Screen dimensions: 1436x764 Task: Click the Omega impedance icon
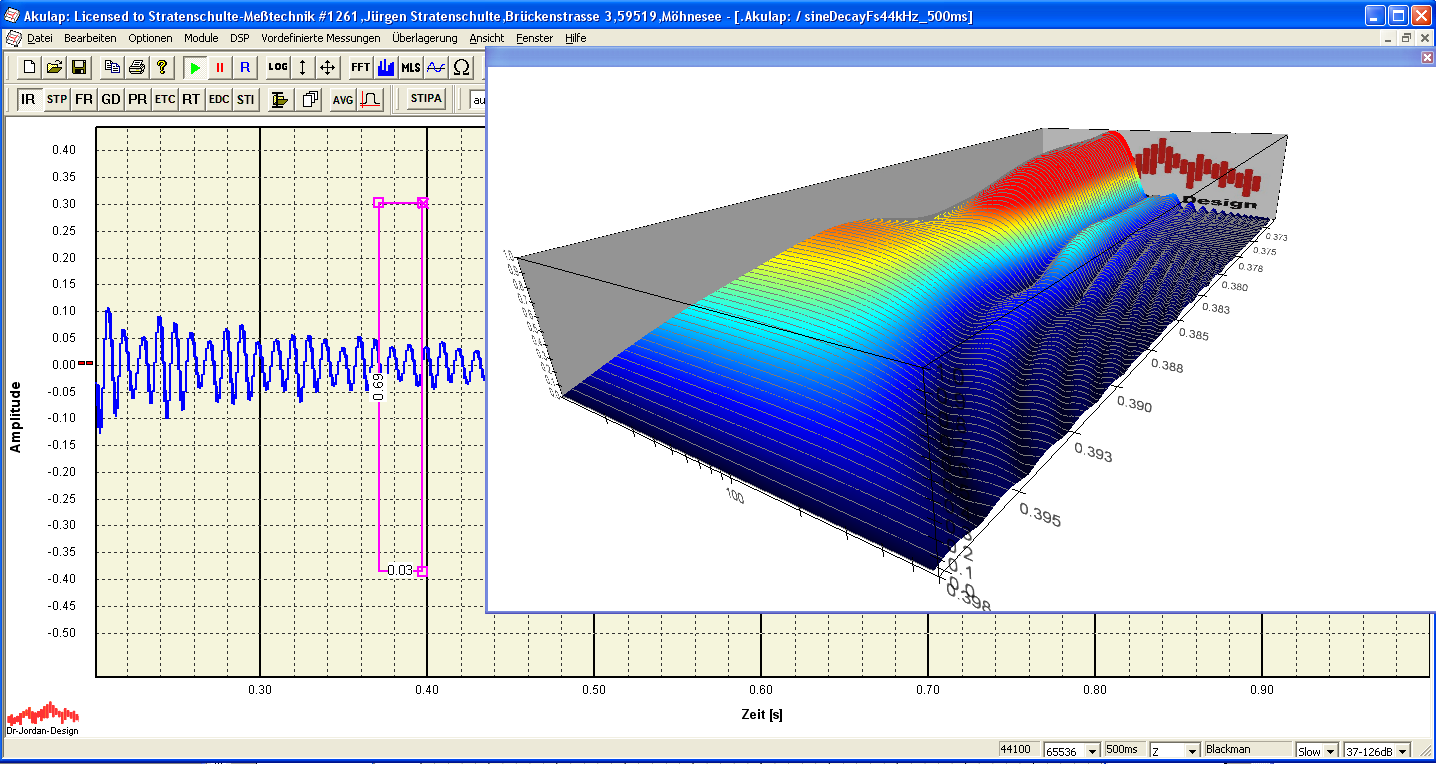pos(461,68)
